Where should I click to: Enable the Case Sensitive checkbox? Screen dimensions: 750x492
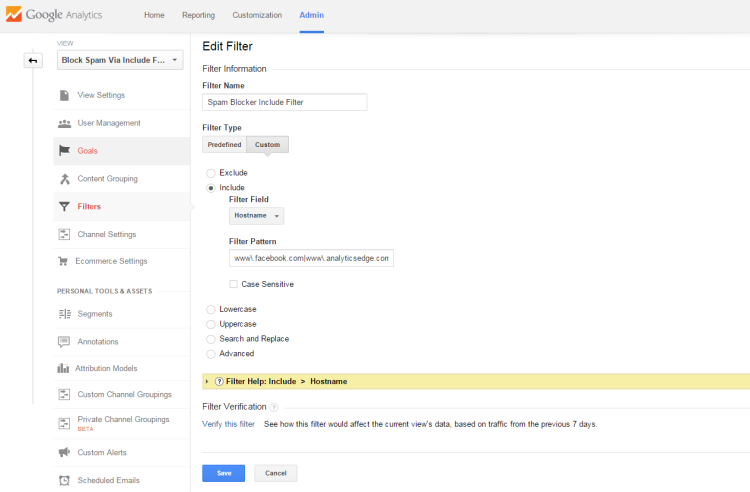pos(233,284)
